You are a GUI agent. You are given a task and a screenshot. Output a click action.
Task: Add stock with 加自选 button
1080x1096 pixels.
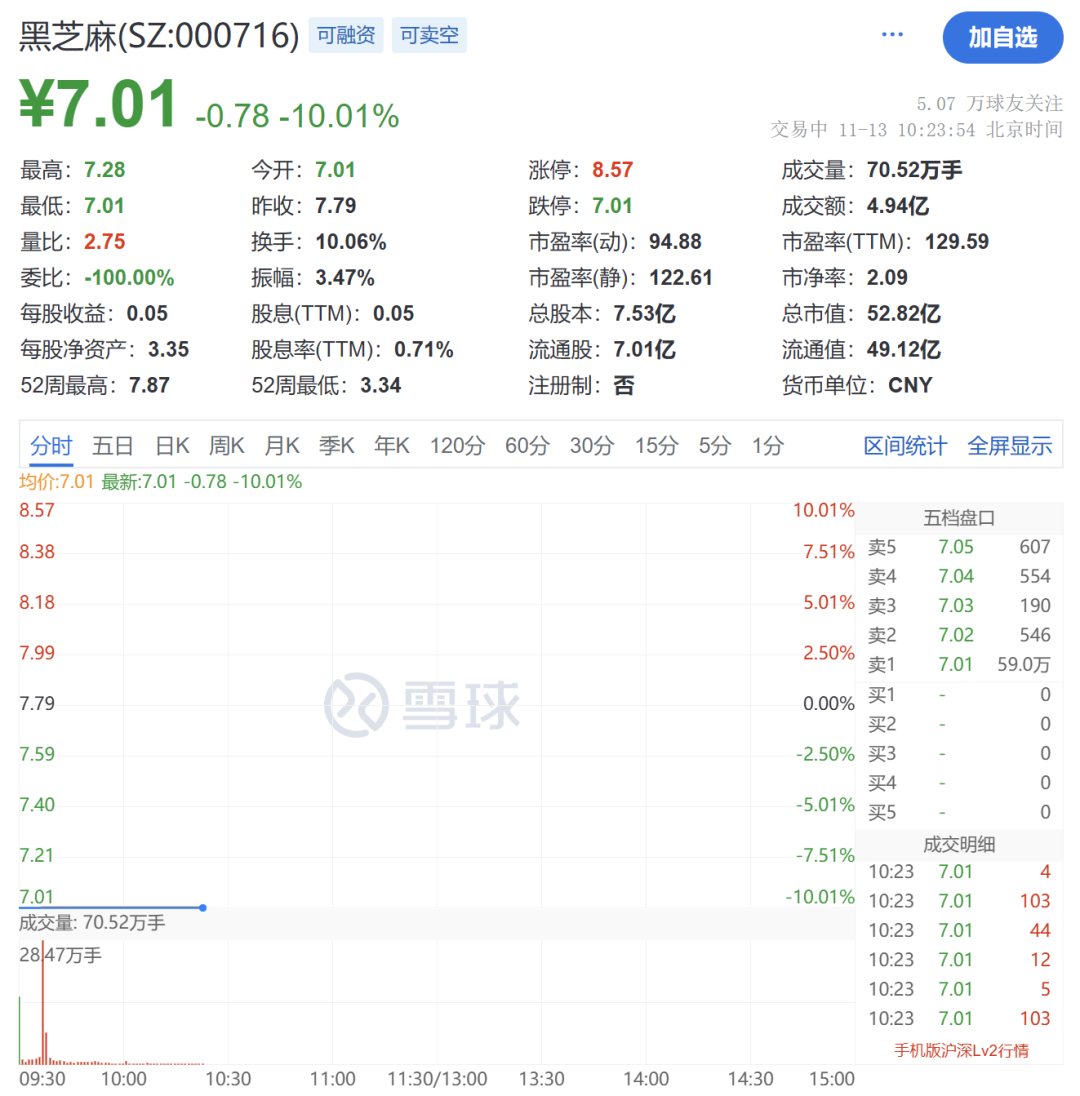(1002, 38)
